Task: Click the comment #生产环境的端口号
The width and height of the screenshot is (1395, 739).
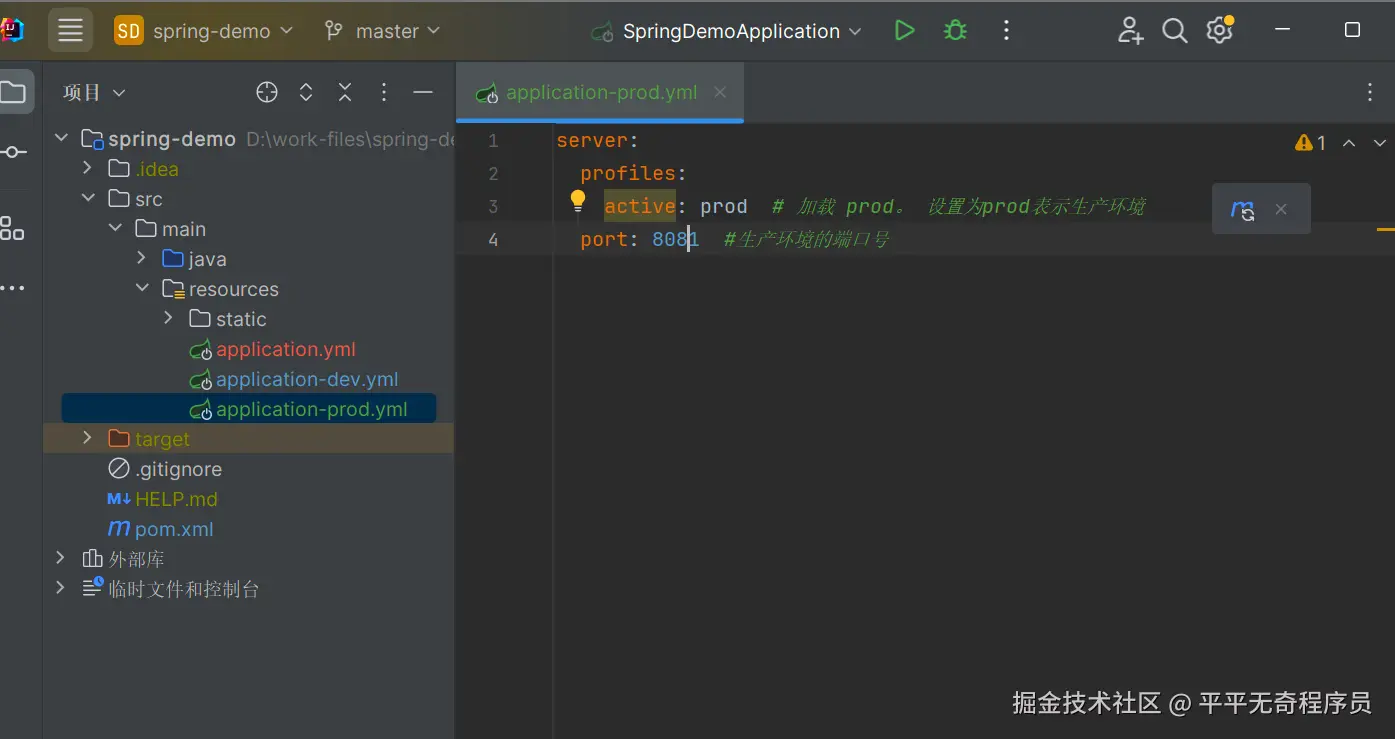Action: click(x=806, y=239)
